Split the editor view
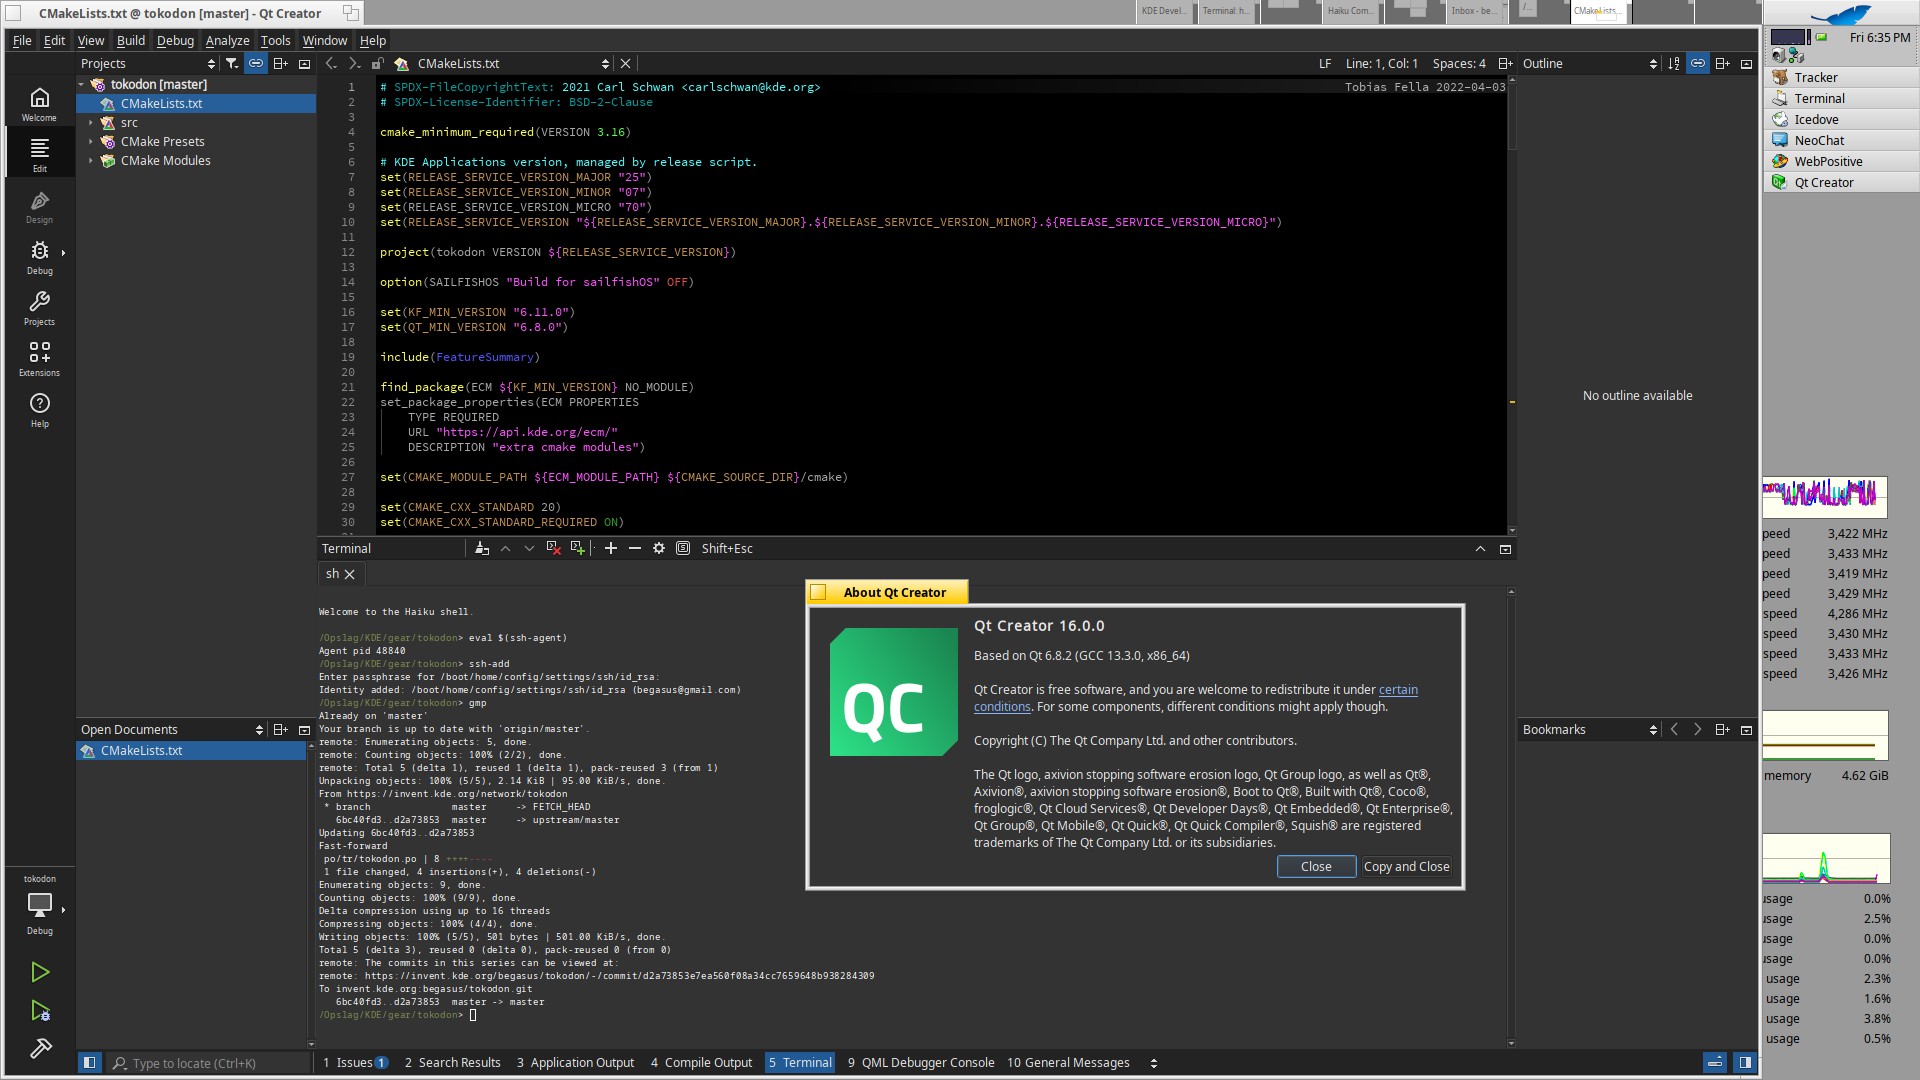The height and width of the screenshot is (1080, 1920). click(x=1505, y=63)
